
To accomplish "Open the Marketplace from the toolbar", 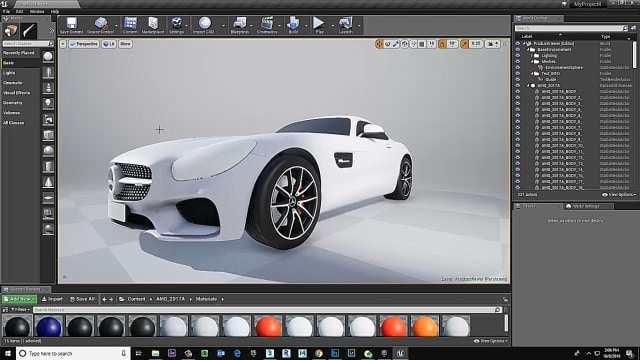I will pos(153,25).
